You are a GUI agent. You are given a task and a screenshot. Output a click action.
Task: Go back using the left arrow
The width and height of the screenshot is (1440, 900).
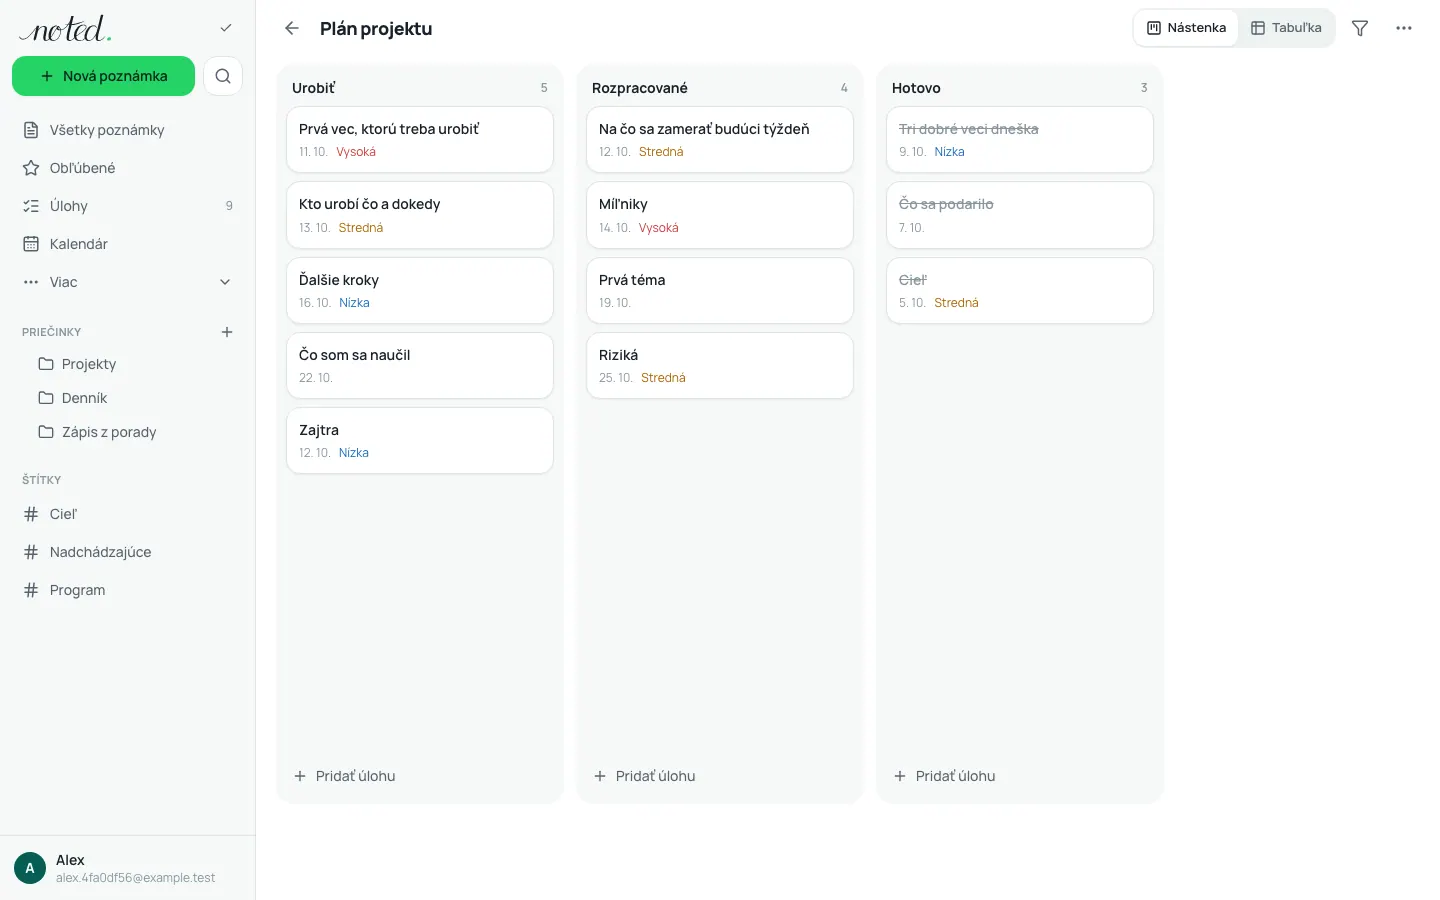(292, 28)
